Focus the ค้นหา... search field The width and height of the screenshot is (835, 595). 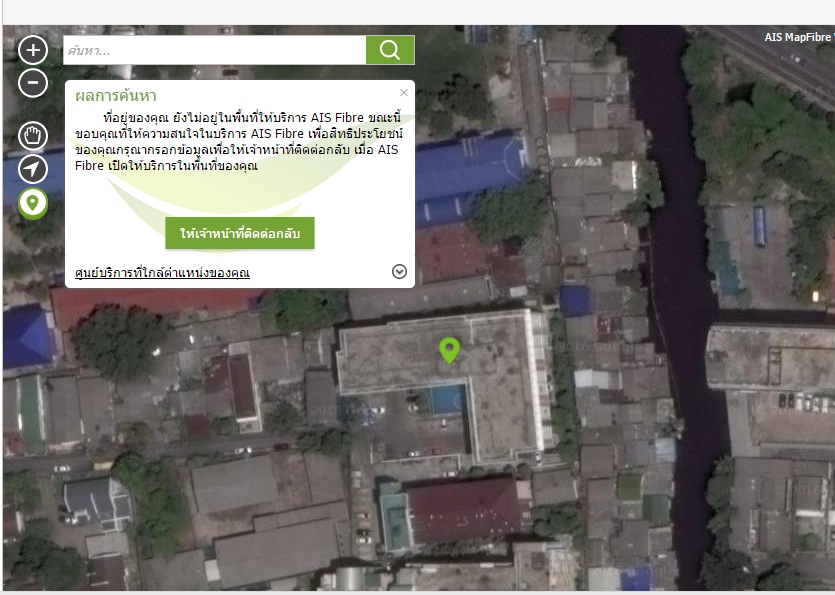point(215,50)
